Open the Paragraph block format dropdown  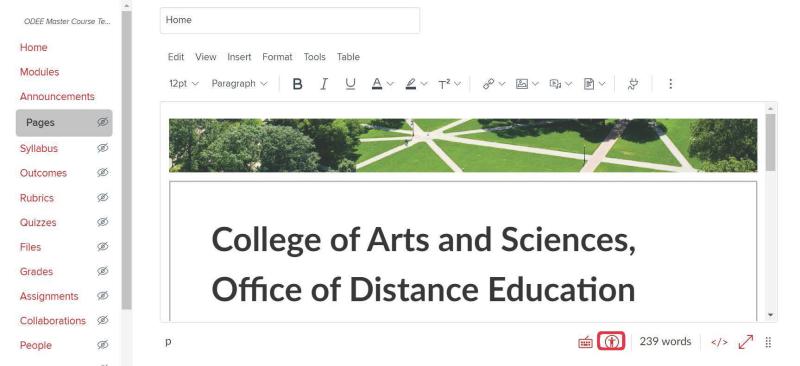pyautogui.click(x=239, y=84)
